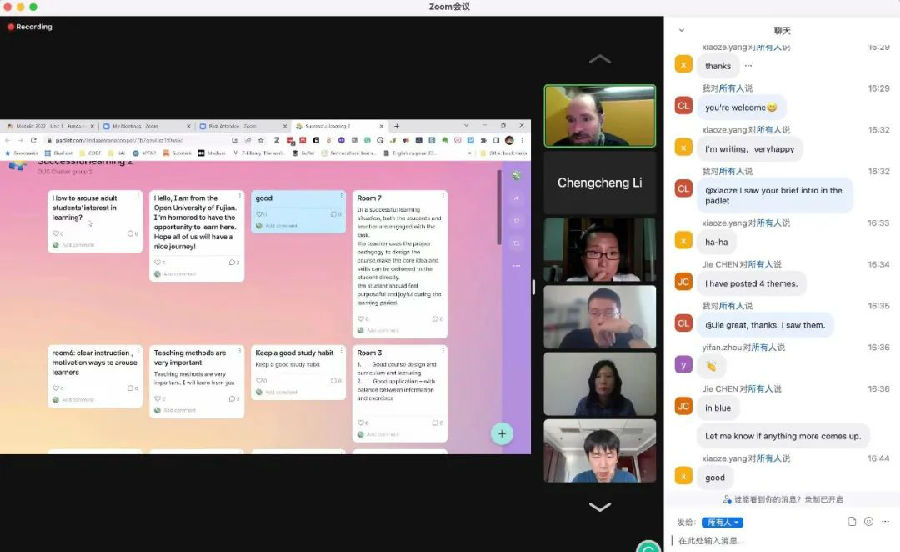
Task: Click the browser reload icon
Action: pos(33,140)
